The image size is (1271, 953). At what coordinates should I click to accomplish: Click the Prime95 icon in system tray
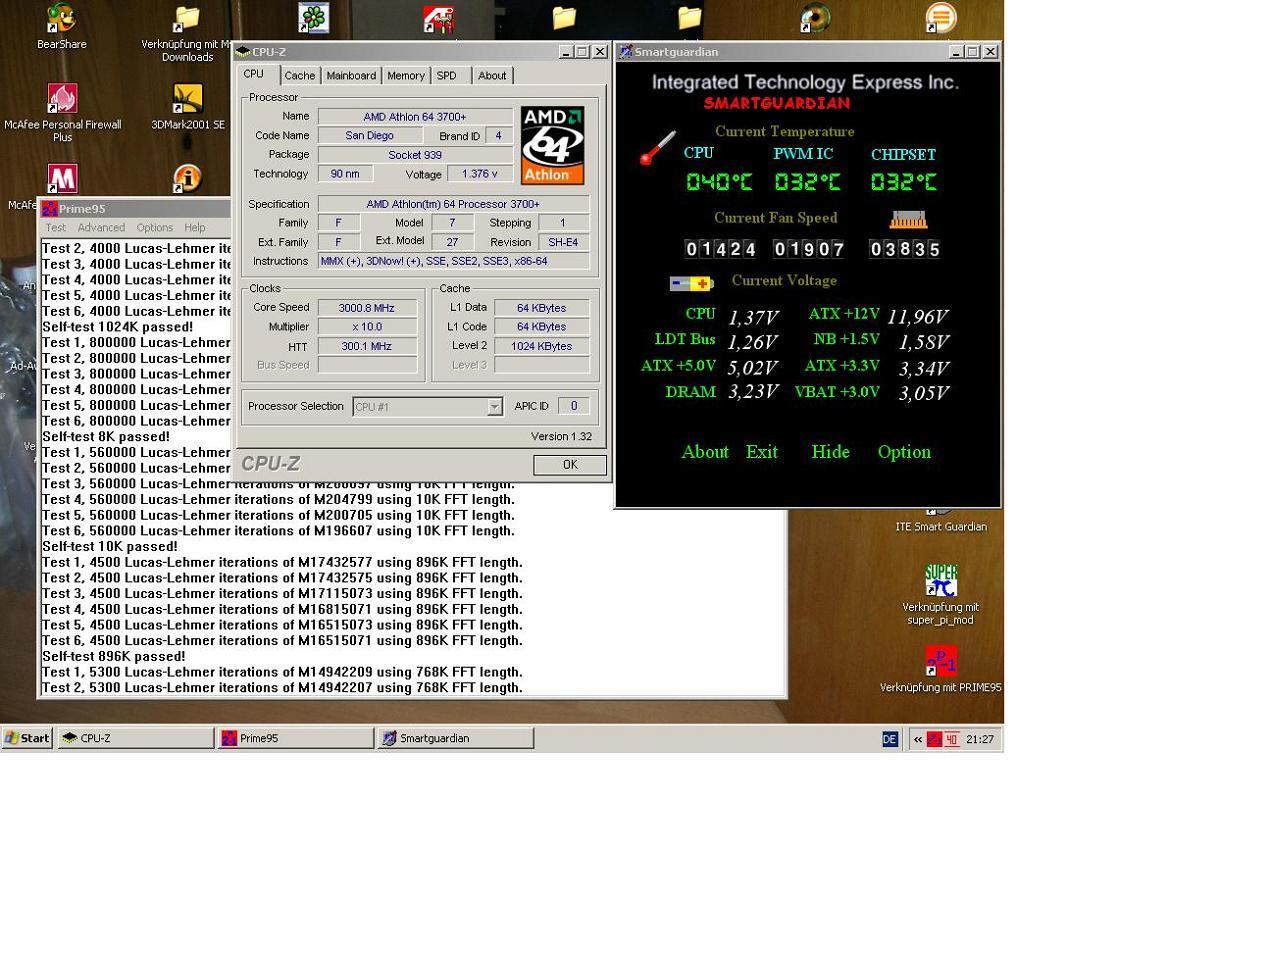934,739
